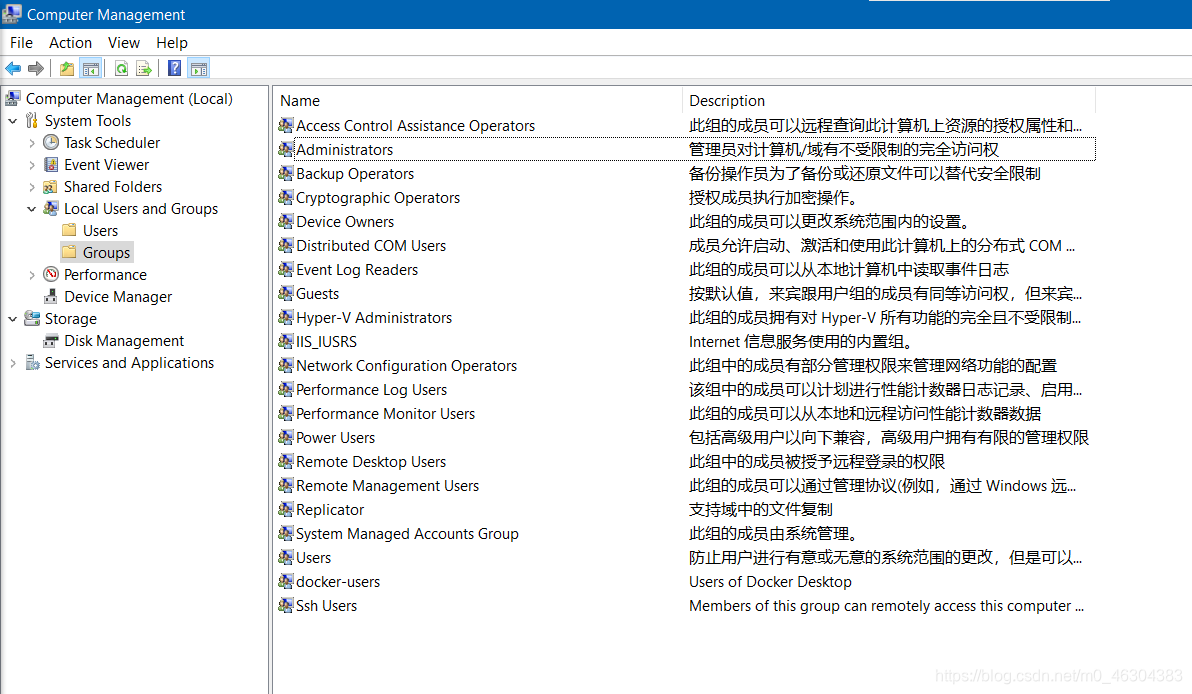The height and width of the screenshot is (694, 1192).
Task: Select the Task Scheduler clock icon
Action: pos(51,142)
